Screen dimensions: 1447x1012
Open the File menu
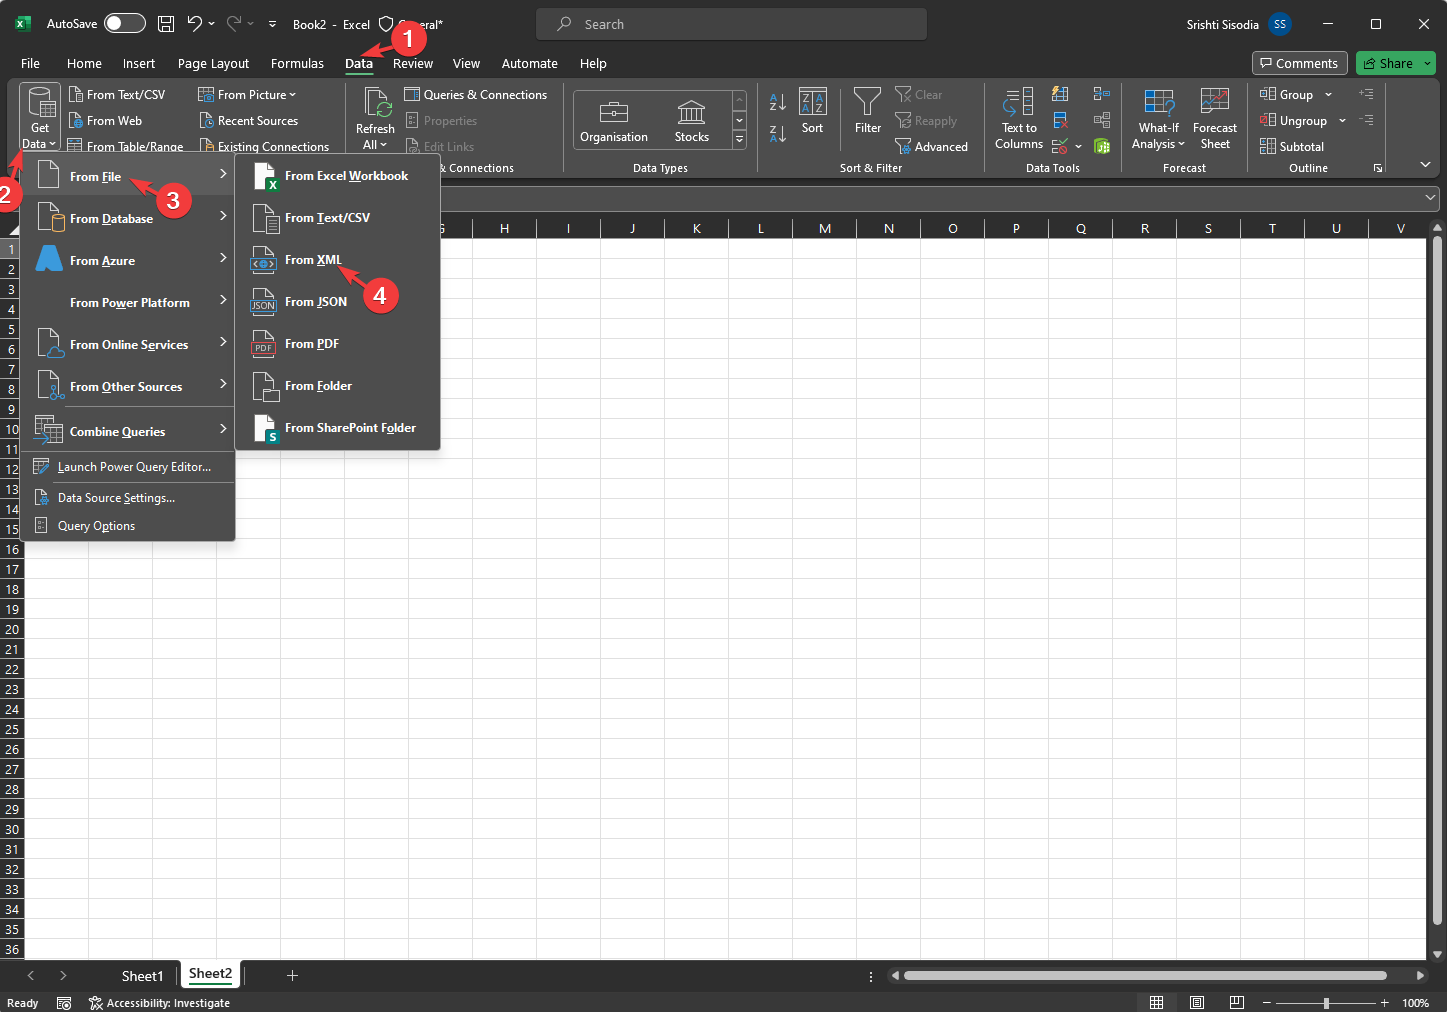30,63
